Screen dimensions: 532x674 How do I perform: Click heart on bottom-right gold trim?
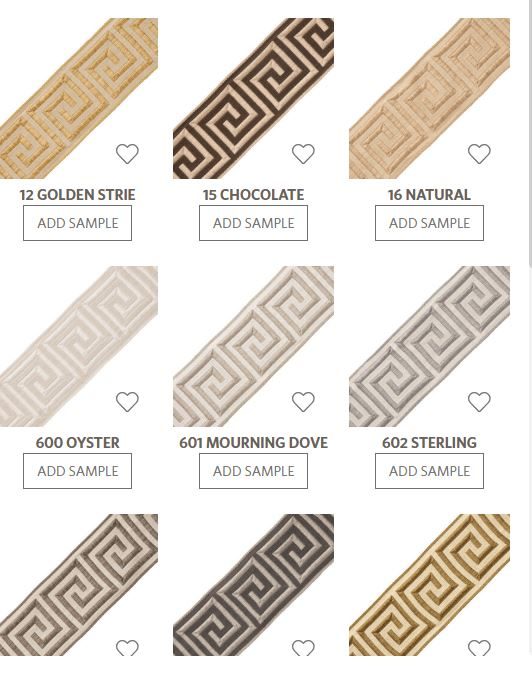point(479,647)
